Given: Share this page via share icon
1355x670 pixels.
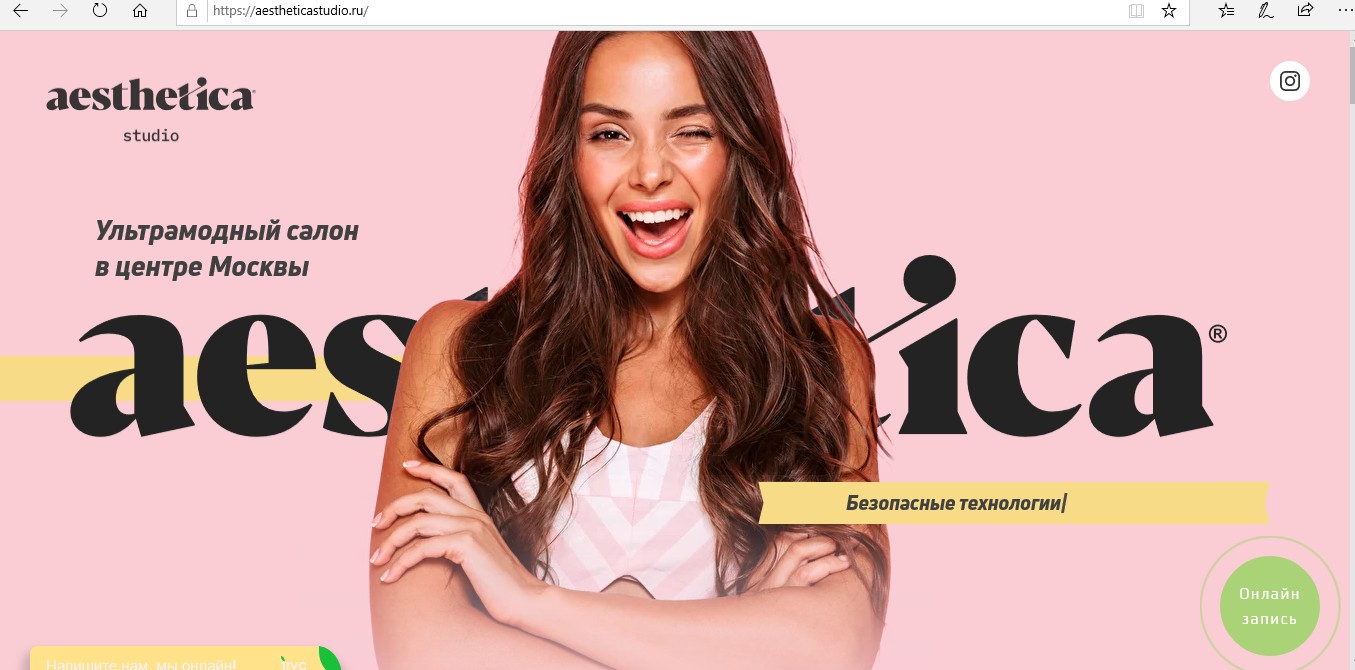Looking at the screenshot, I should pos(1305,11).
